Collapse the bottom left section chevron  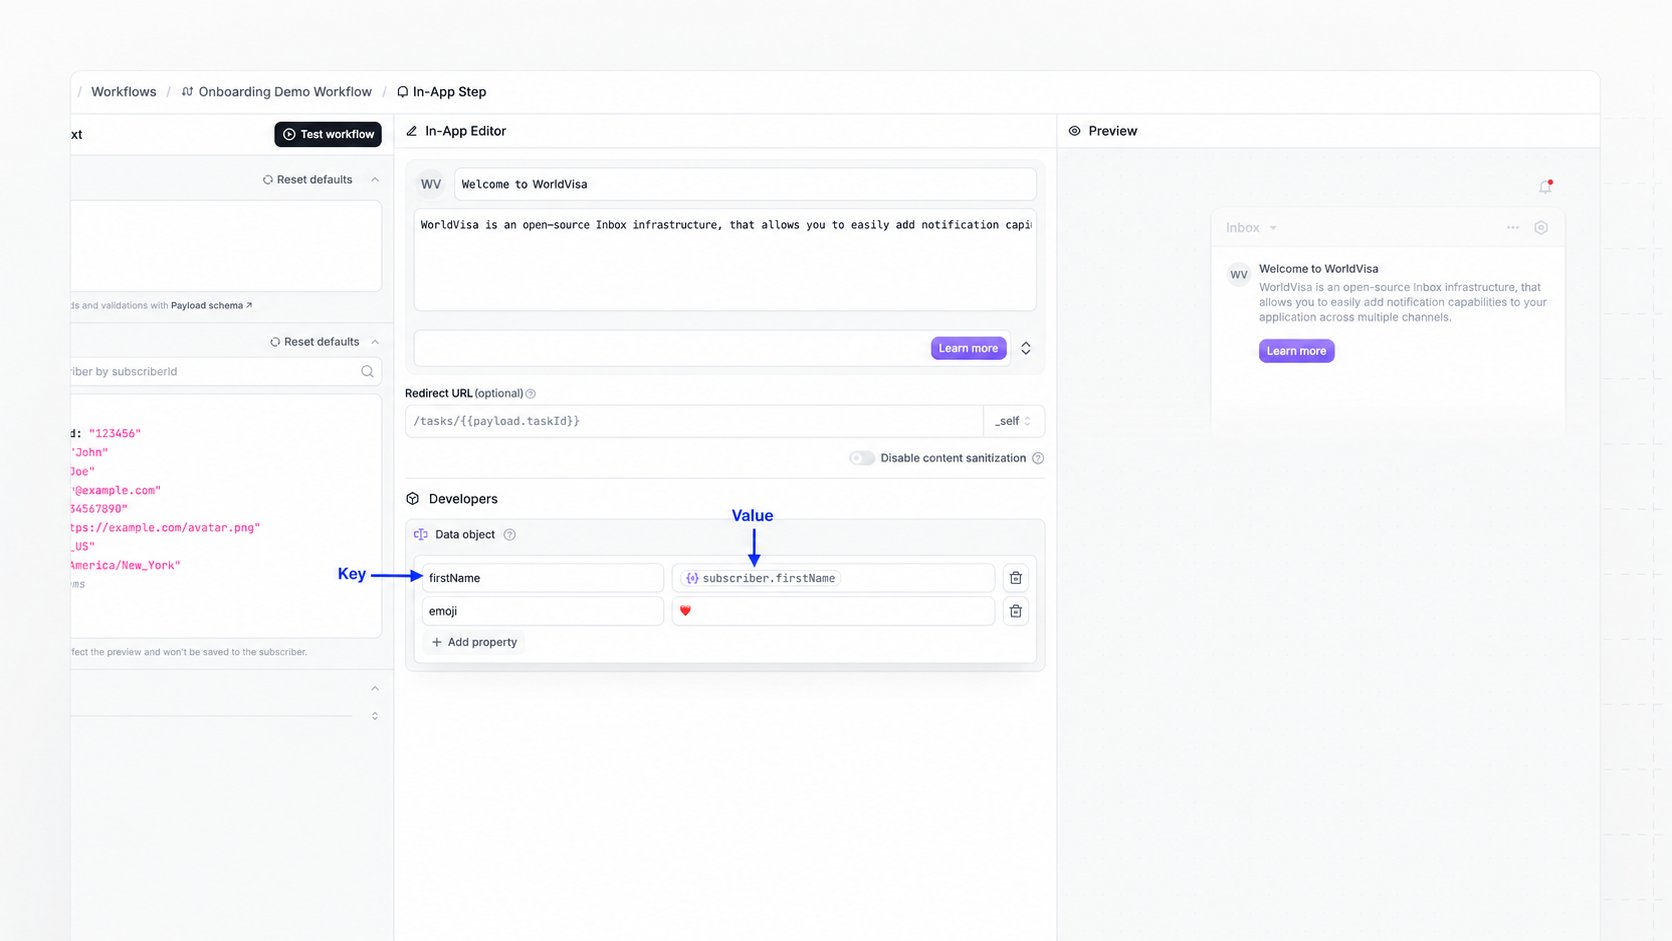click(x=375, y=688)
